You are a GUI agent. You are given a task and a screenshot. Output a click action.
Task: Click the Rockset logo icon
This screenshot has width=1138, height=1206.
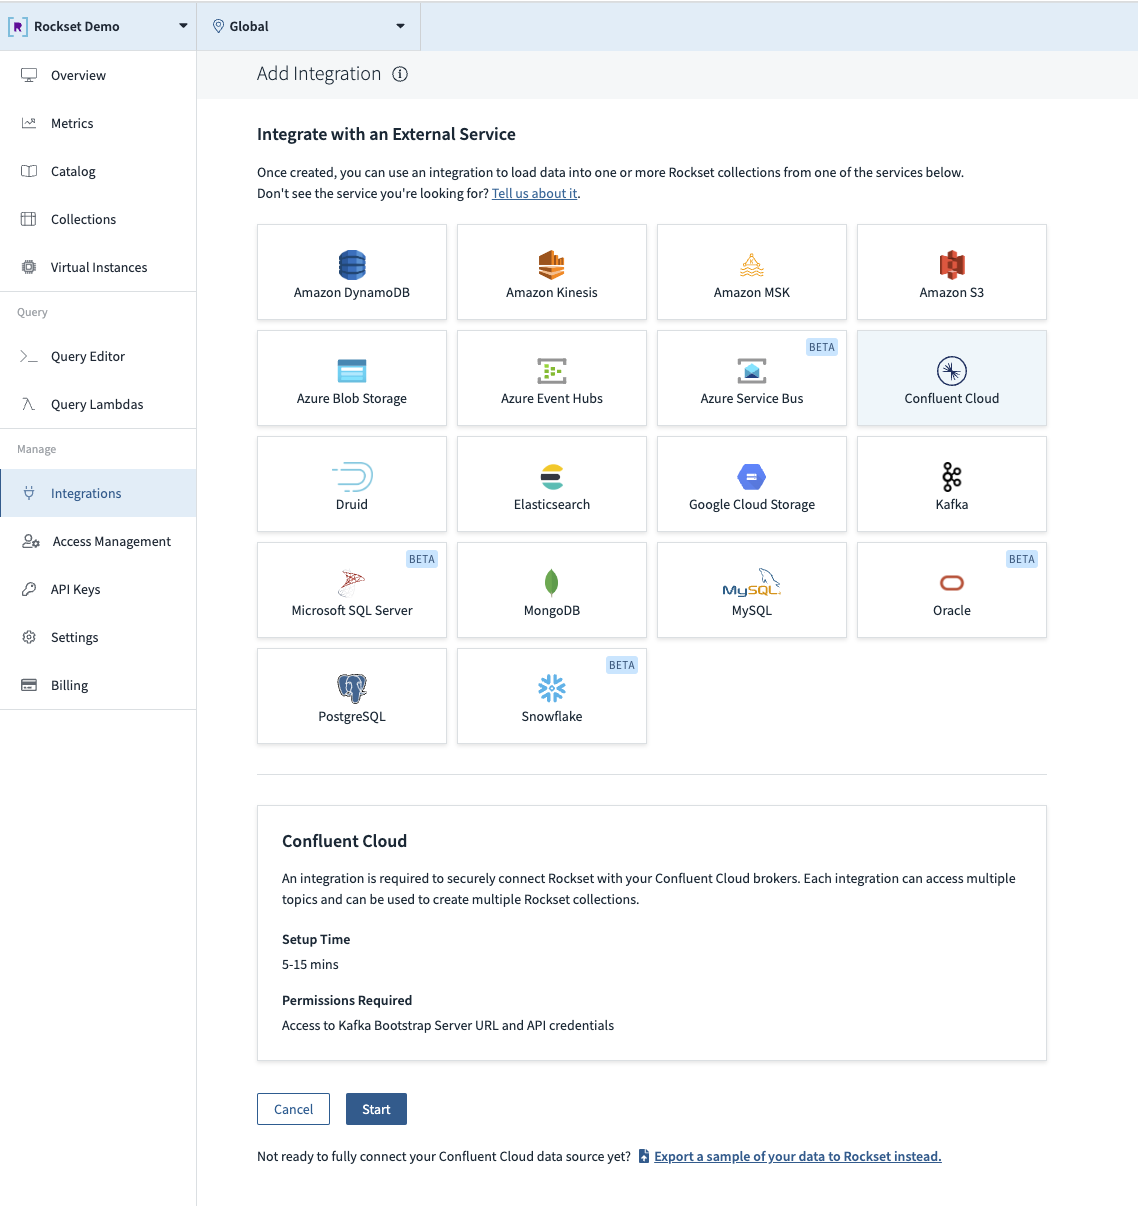pyautogui.click(x=18, y=26)
